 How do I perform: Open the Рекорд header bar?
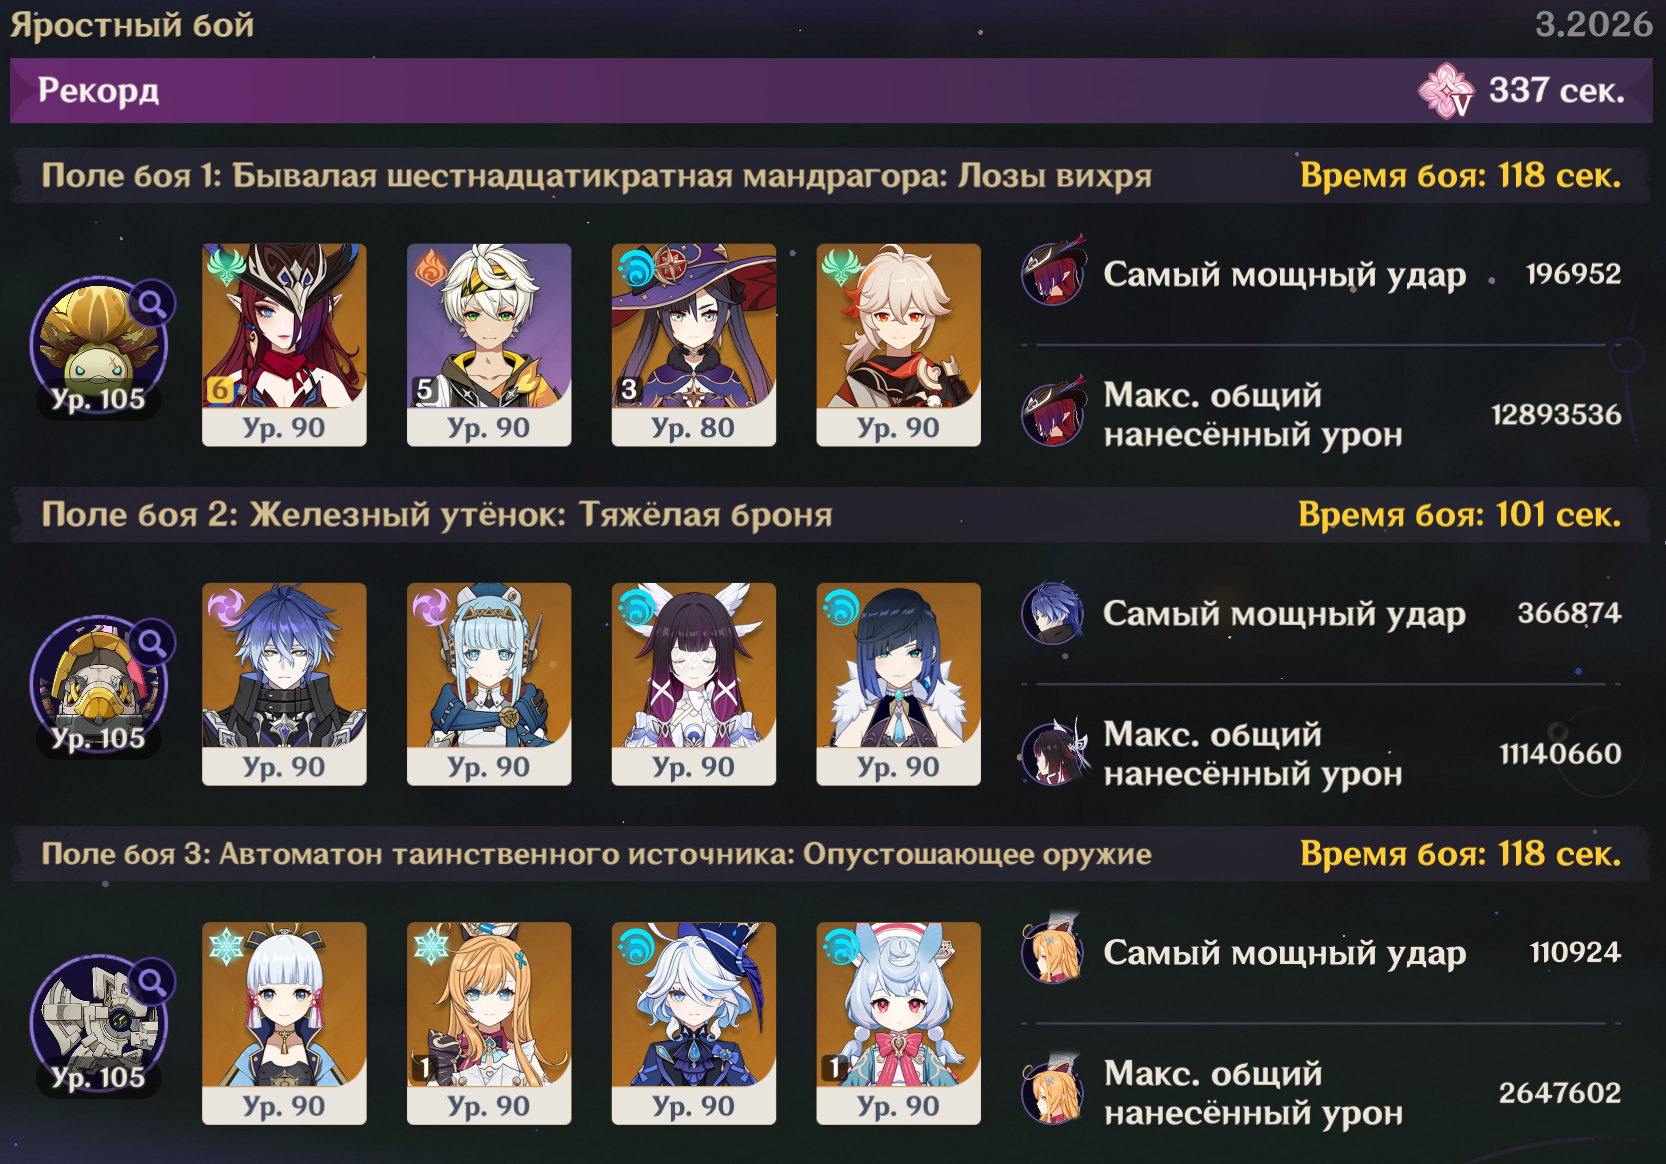(831, 91)
